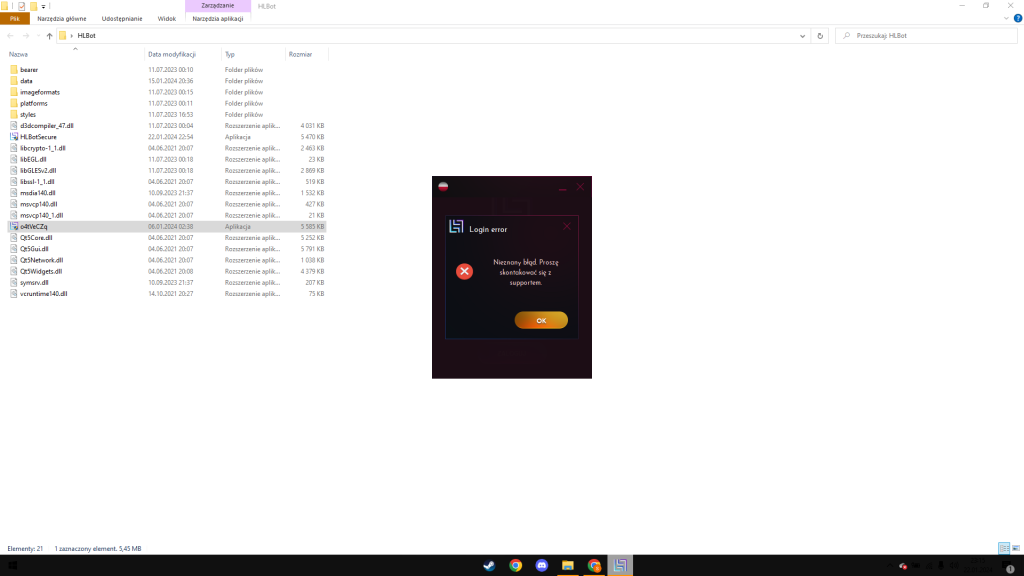Open Steam from the taskbar
This screenshot has height=576, width=1024.
coord(489,565)
